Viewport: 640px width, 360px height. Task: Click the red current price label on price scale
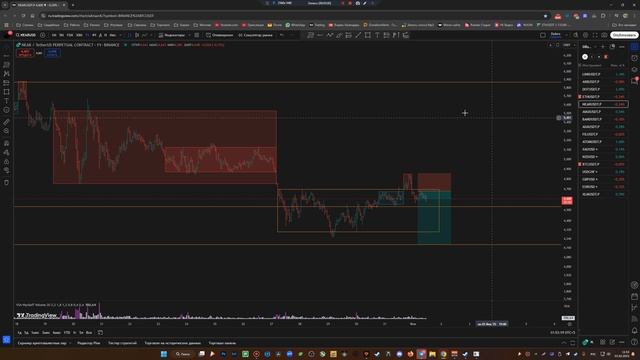pos(567,200)
